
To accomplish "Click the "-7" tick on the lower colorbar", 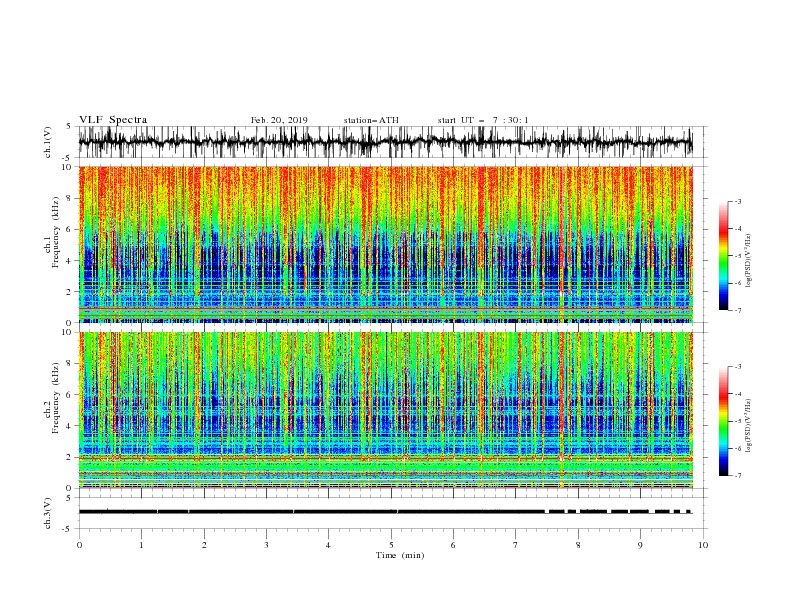I will pyautogui.click(x=738, y=476).
